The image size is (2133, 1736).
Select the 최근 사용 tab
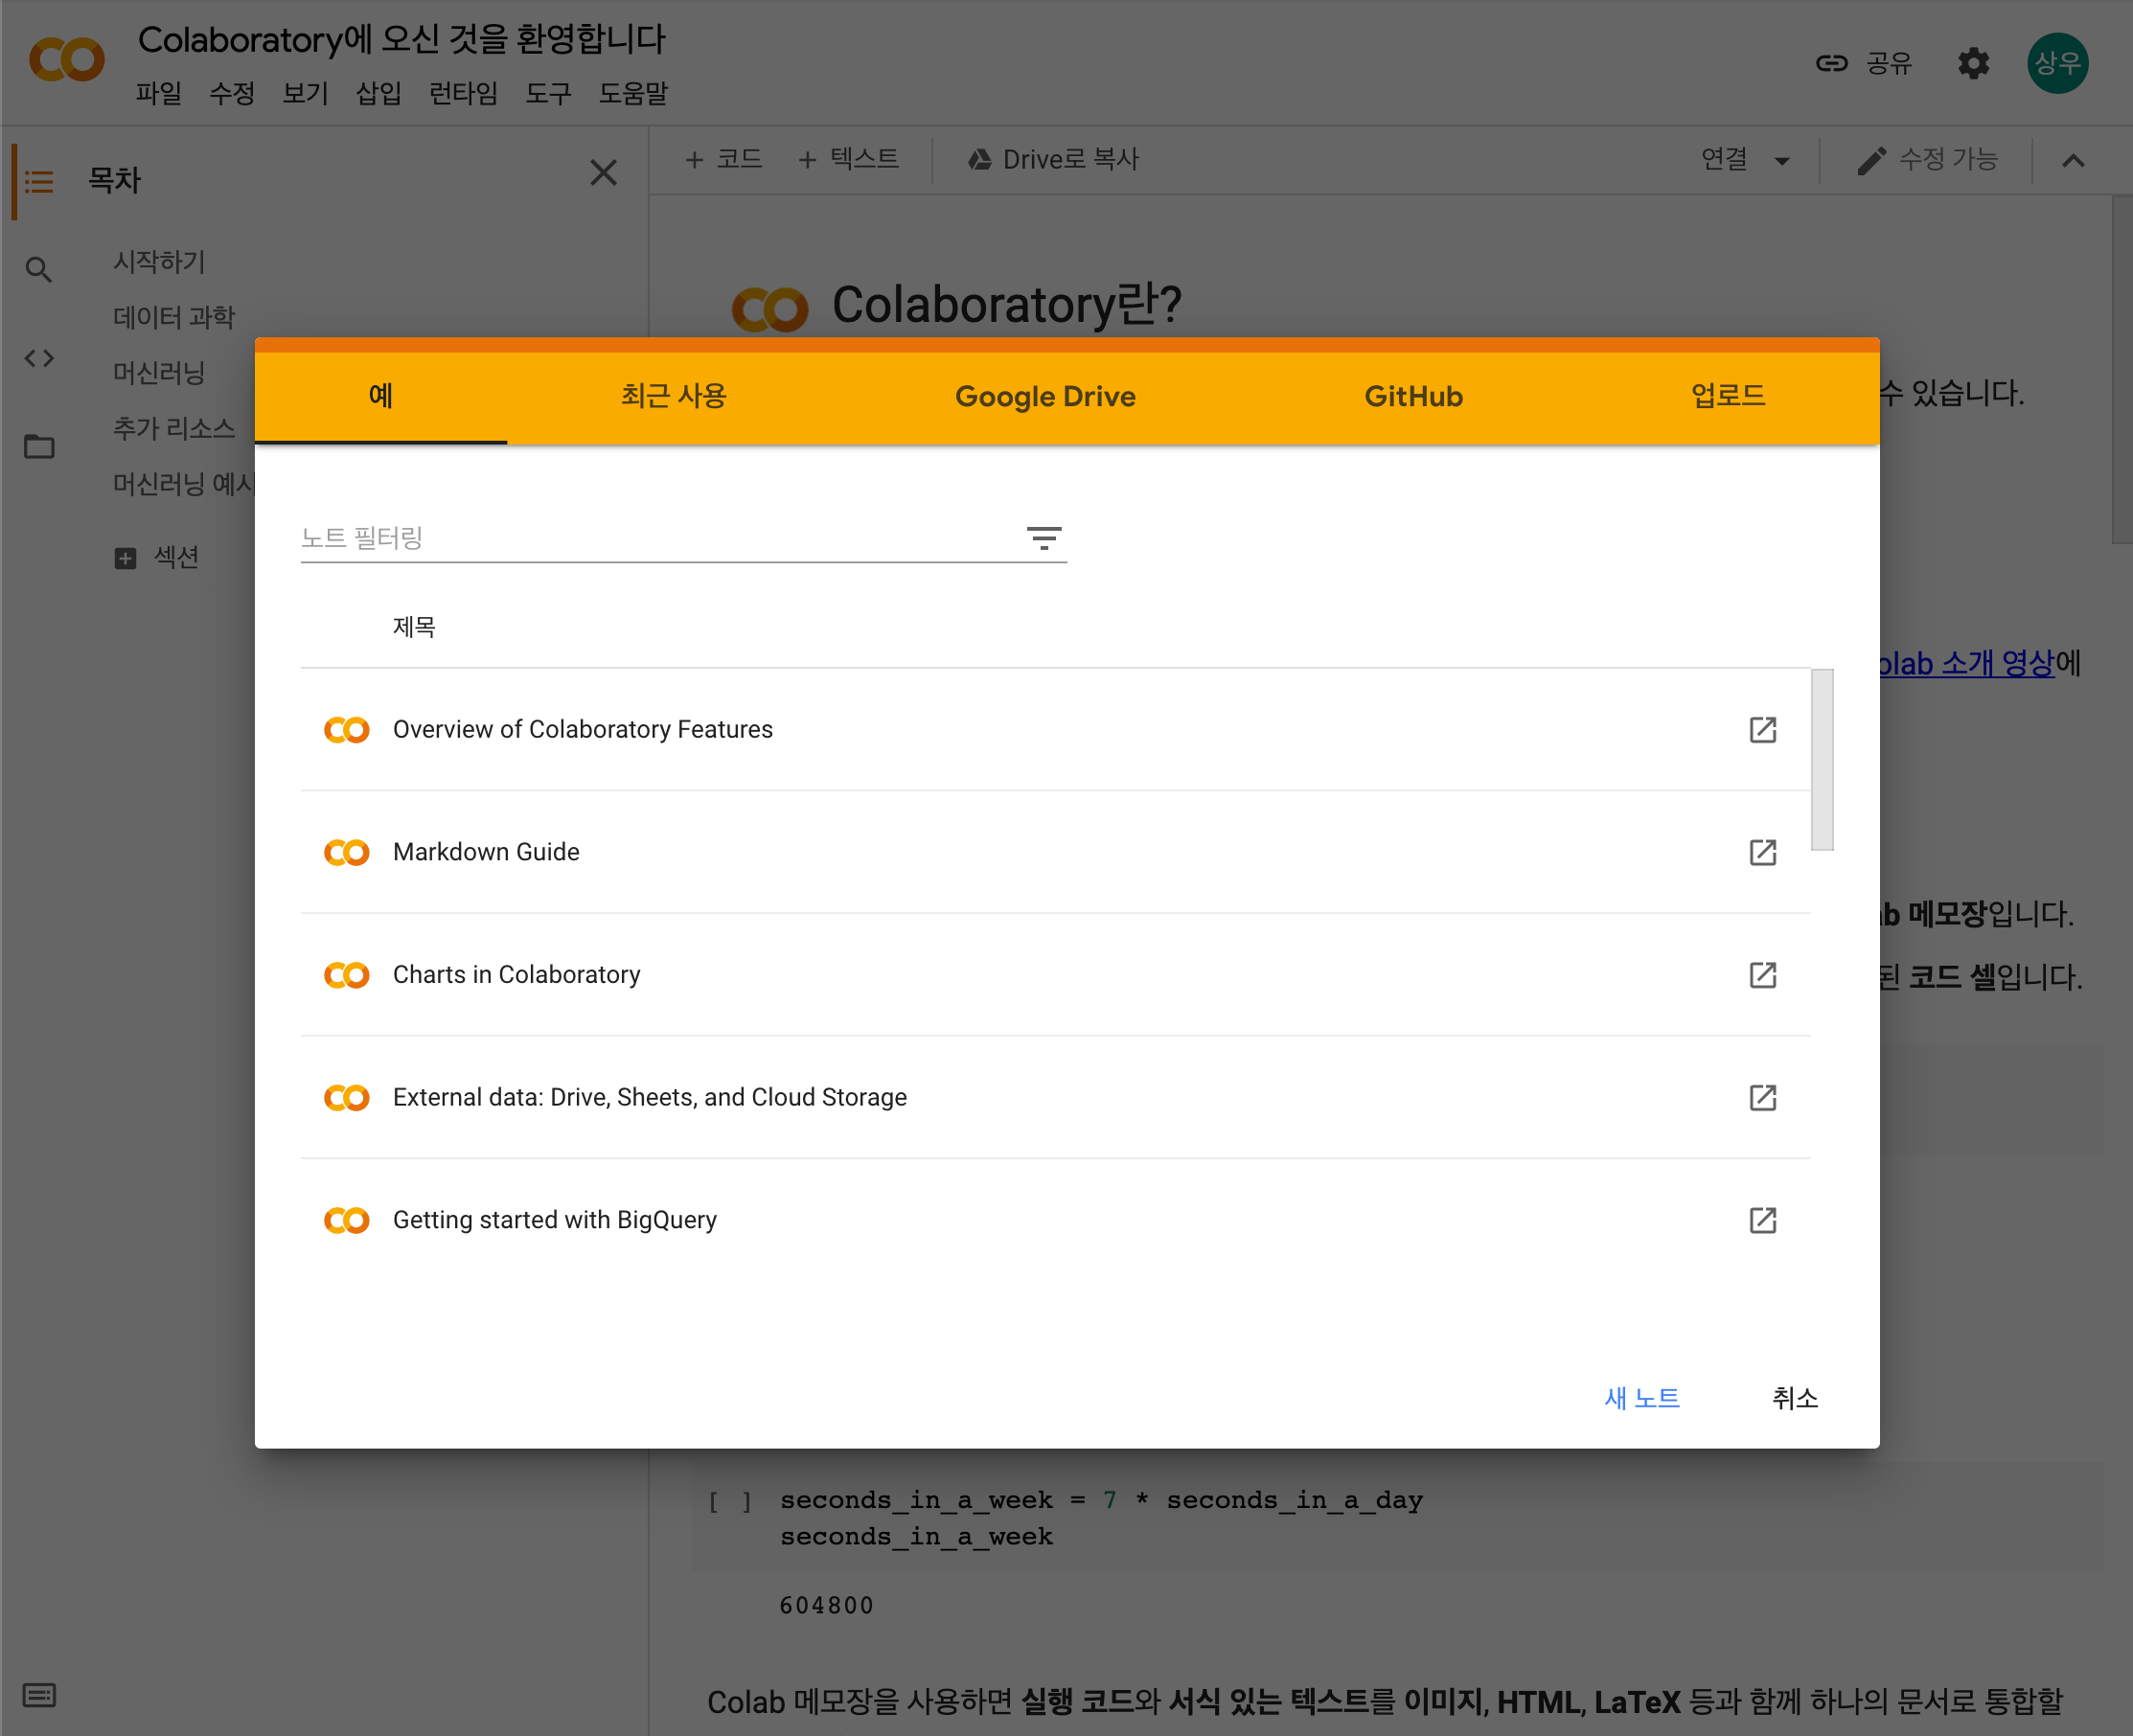(673, 397)
